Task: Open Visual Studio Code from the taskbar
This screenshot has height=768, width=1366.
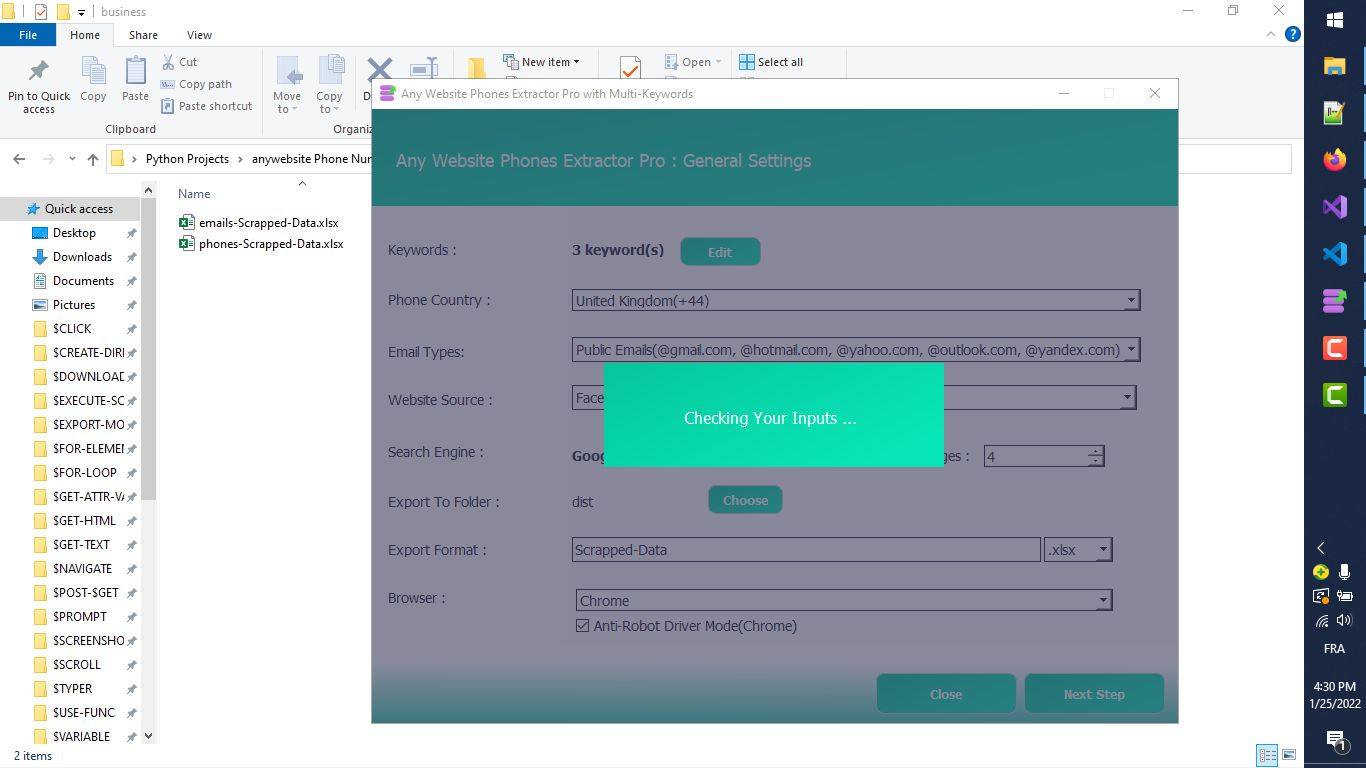Action: coord(1335,254)
